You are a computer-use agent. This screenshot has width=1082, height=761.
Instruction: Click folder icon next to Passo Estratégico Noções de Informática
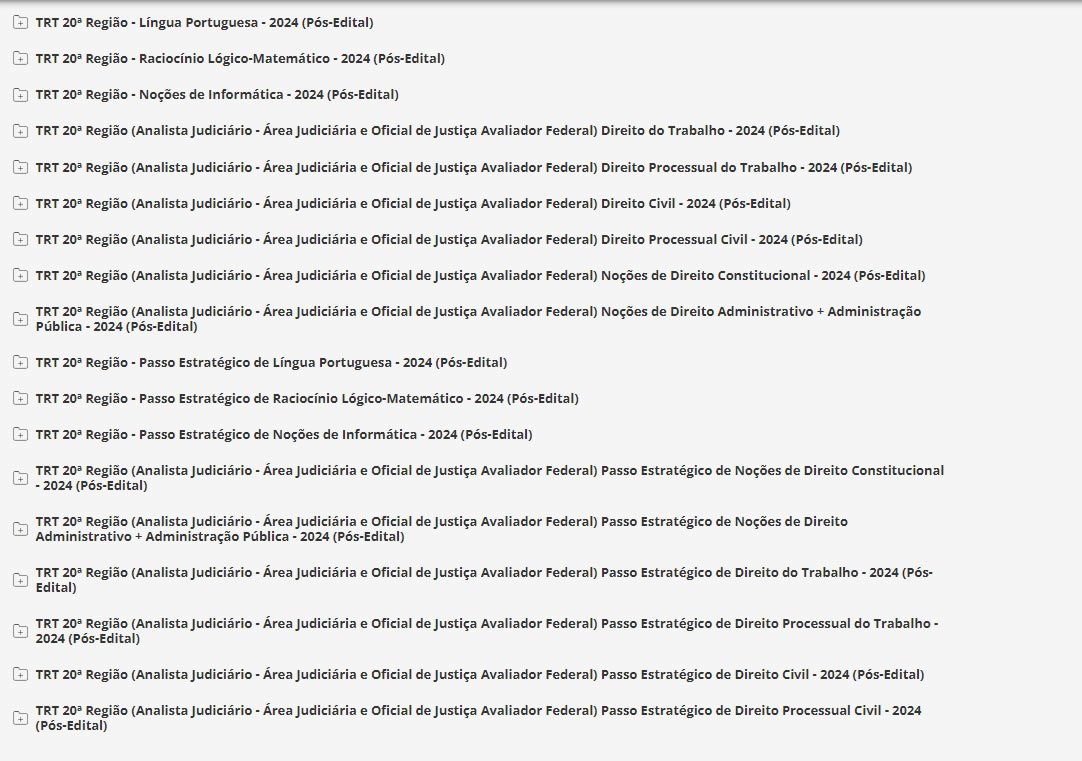coord(20,435)
